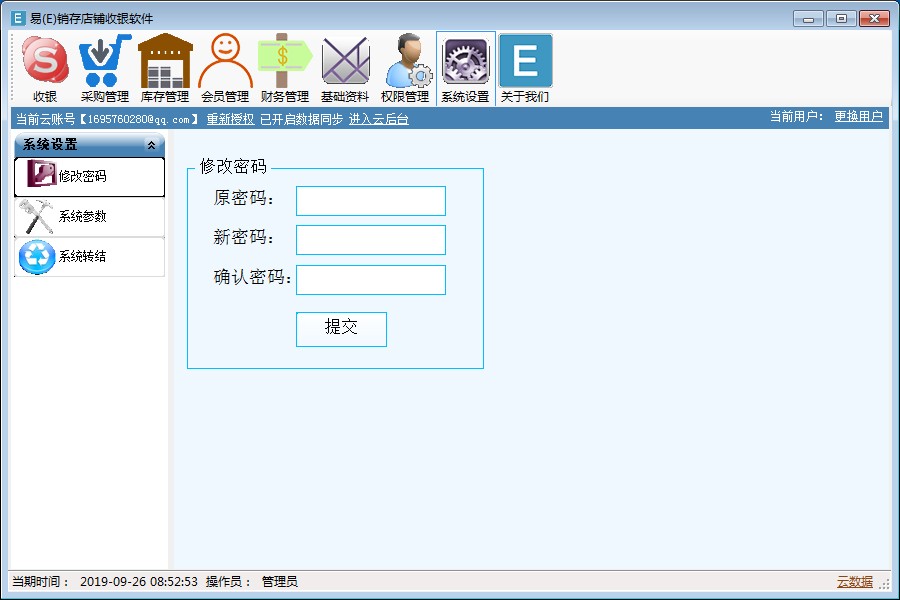Open 库存管理 inventory management icon
Viewport: 900px width, 600px height.
point(165,68)
